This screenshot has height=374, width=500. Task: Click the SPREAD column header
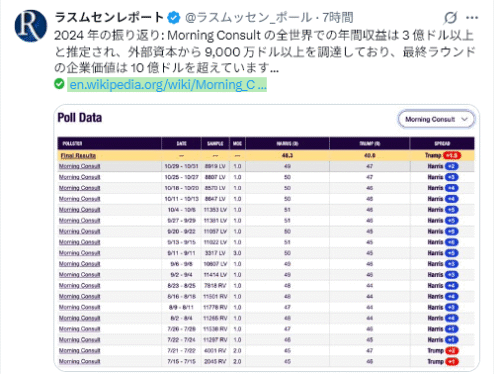442,144
